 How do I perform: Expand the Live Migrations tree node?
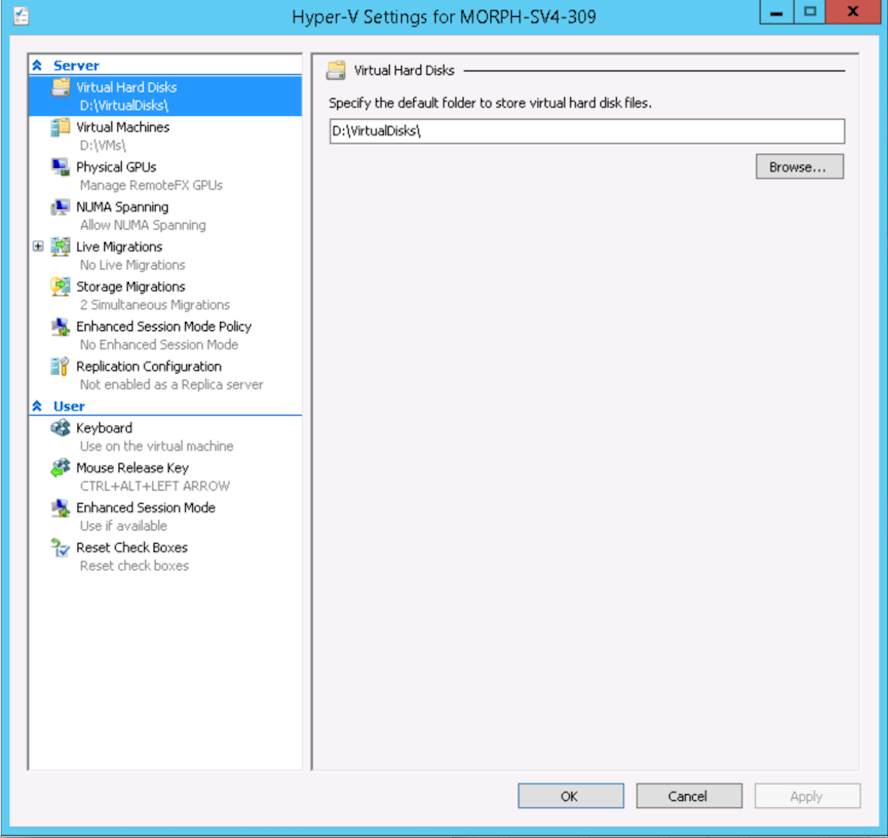tap(37, 245)
